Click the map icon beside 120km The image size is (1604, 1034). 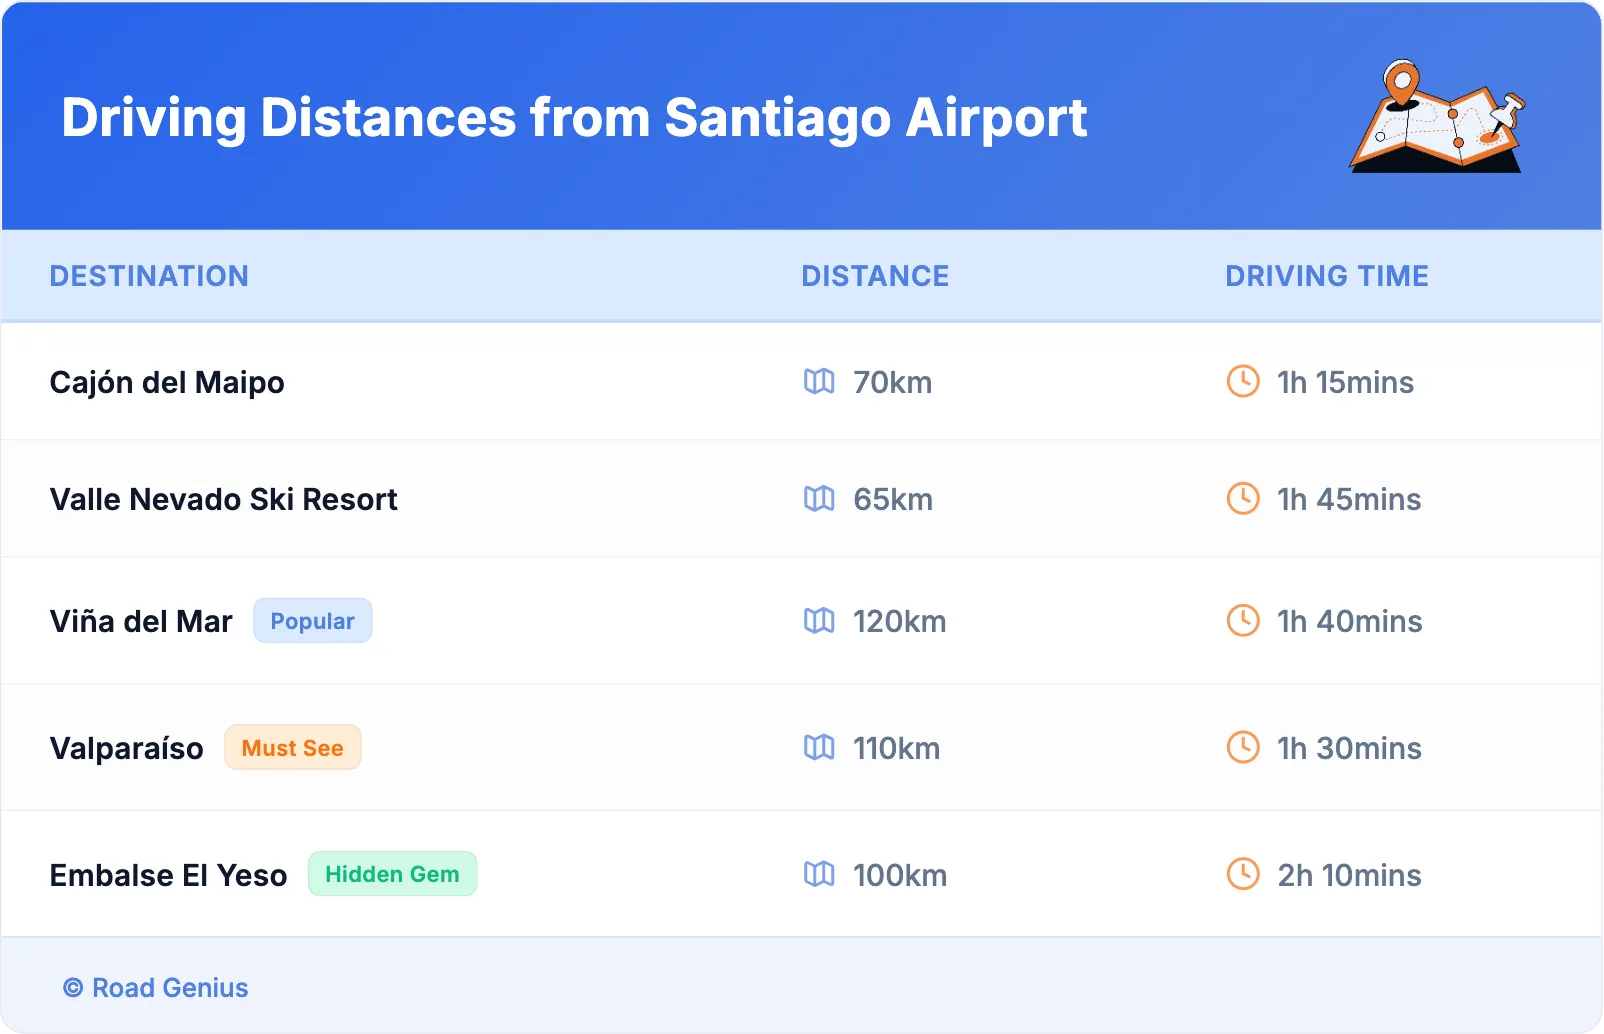[819, 620]
